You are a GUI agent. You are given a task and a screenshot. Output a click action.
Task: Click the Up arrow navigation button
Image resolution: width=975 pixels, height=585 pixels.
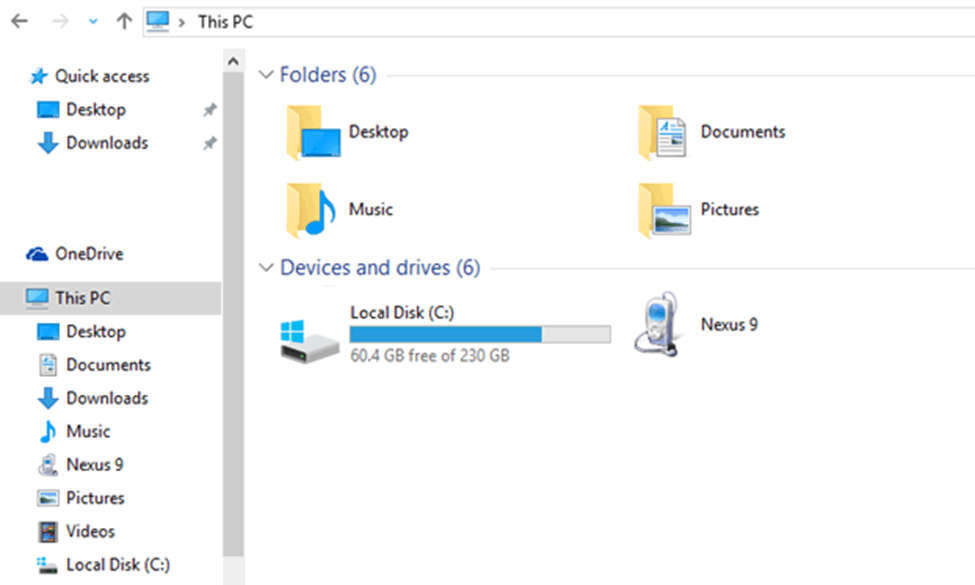click(x=124, y=21)
